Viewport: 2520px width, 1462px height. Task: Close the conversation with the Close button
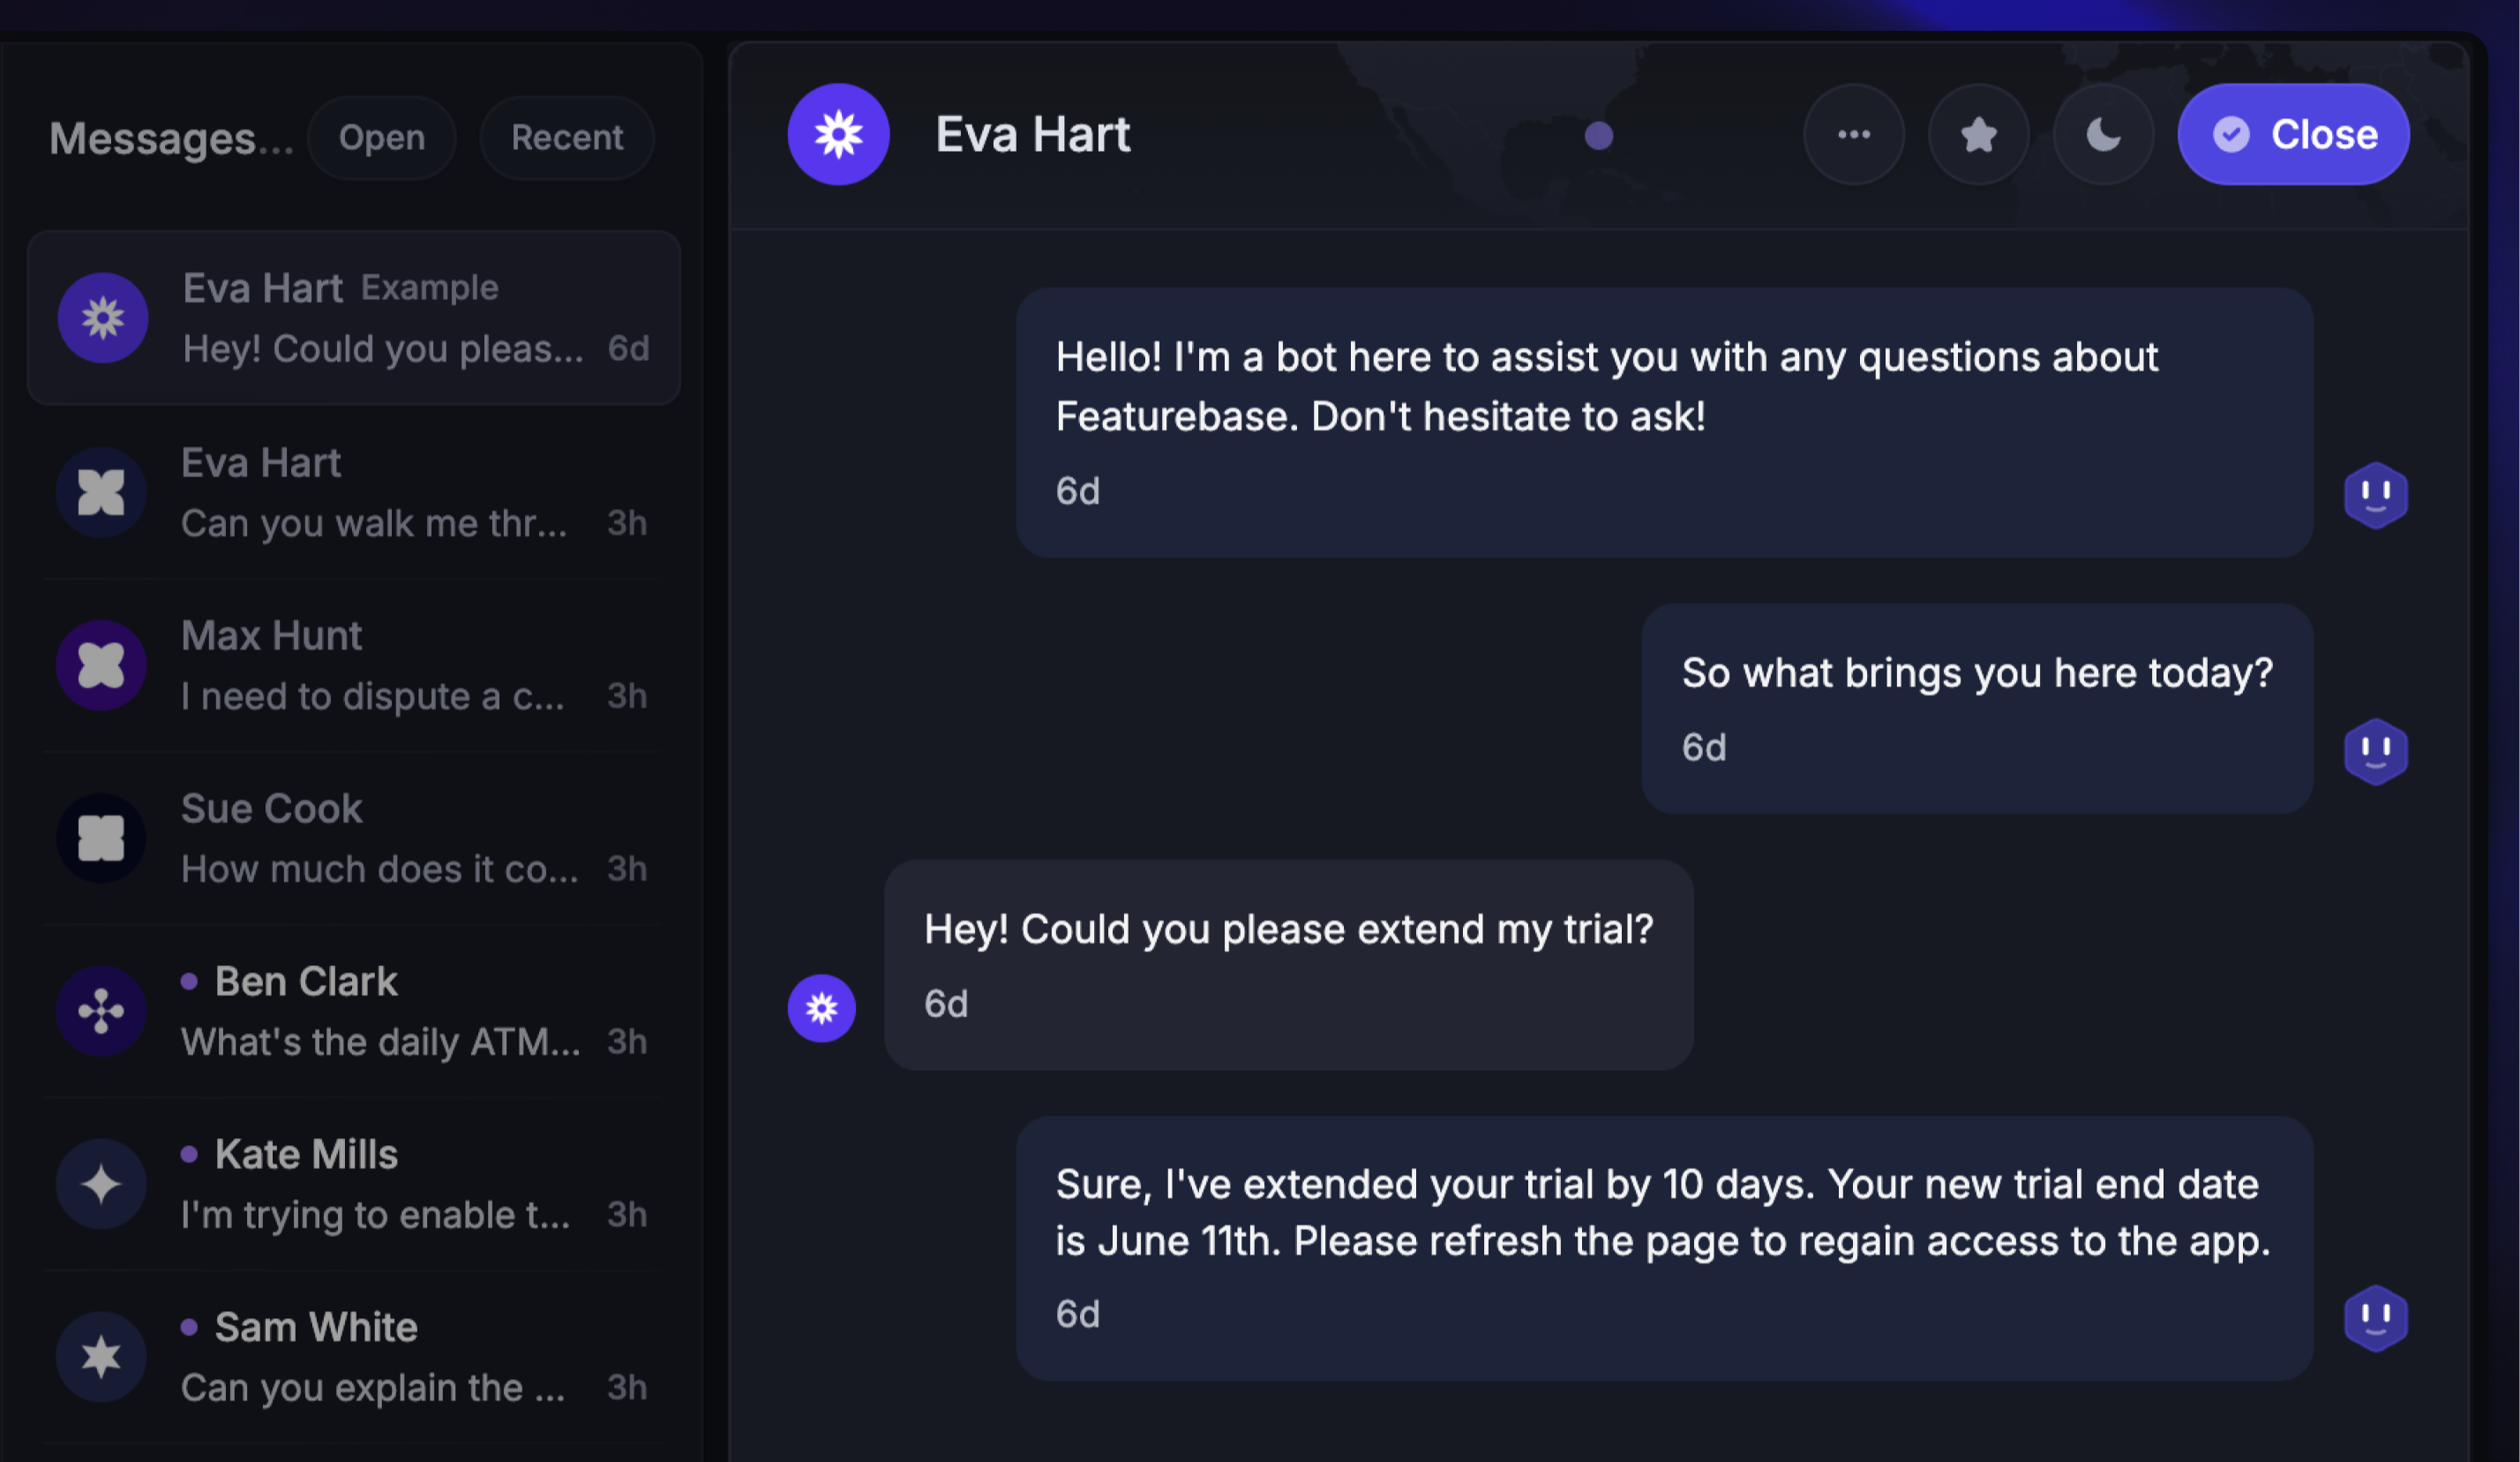pyautogui.click(x=2293, y=135)
